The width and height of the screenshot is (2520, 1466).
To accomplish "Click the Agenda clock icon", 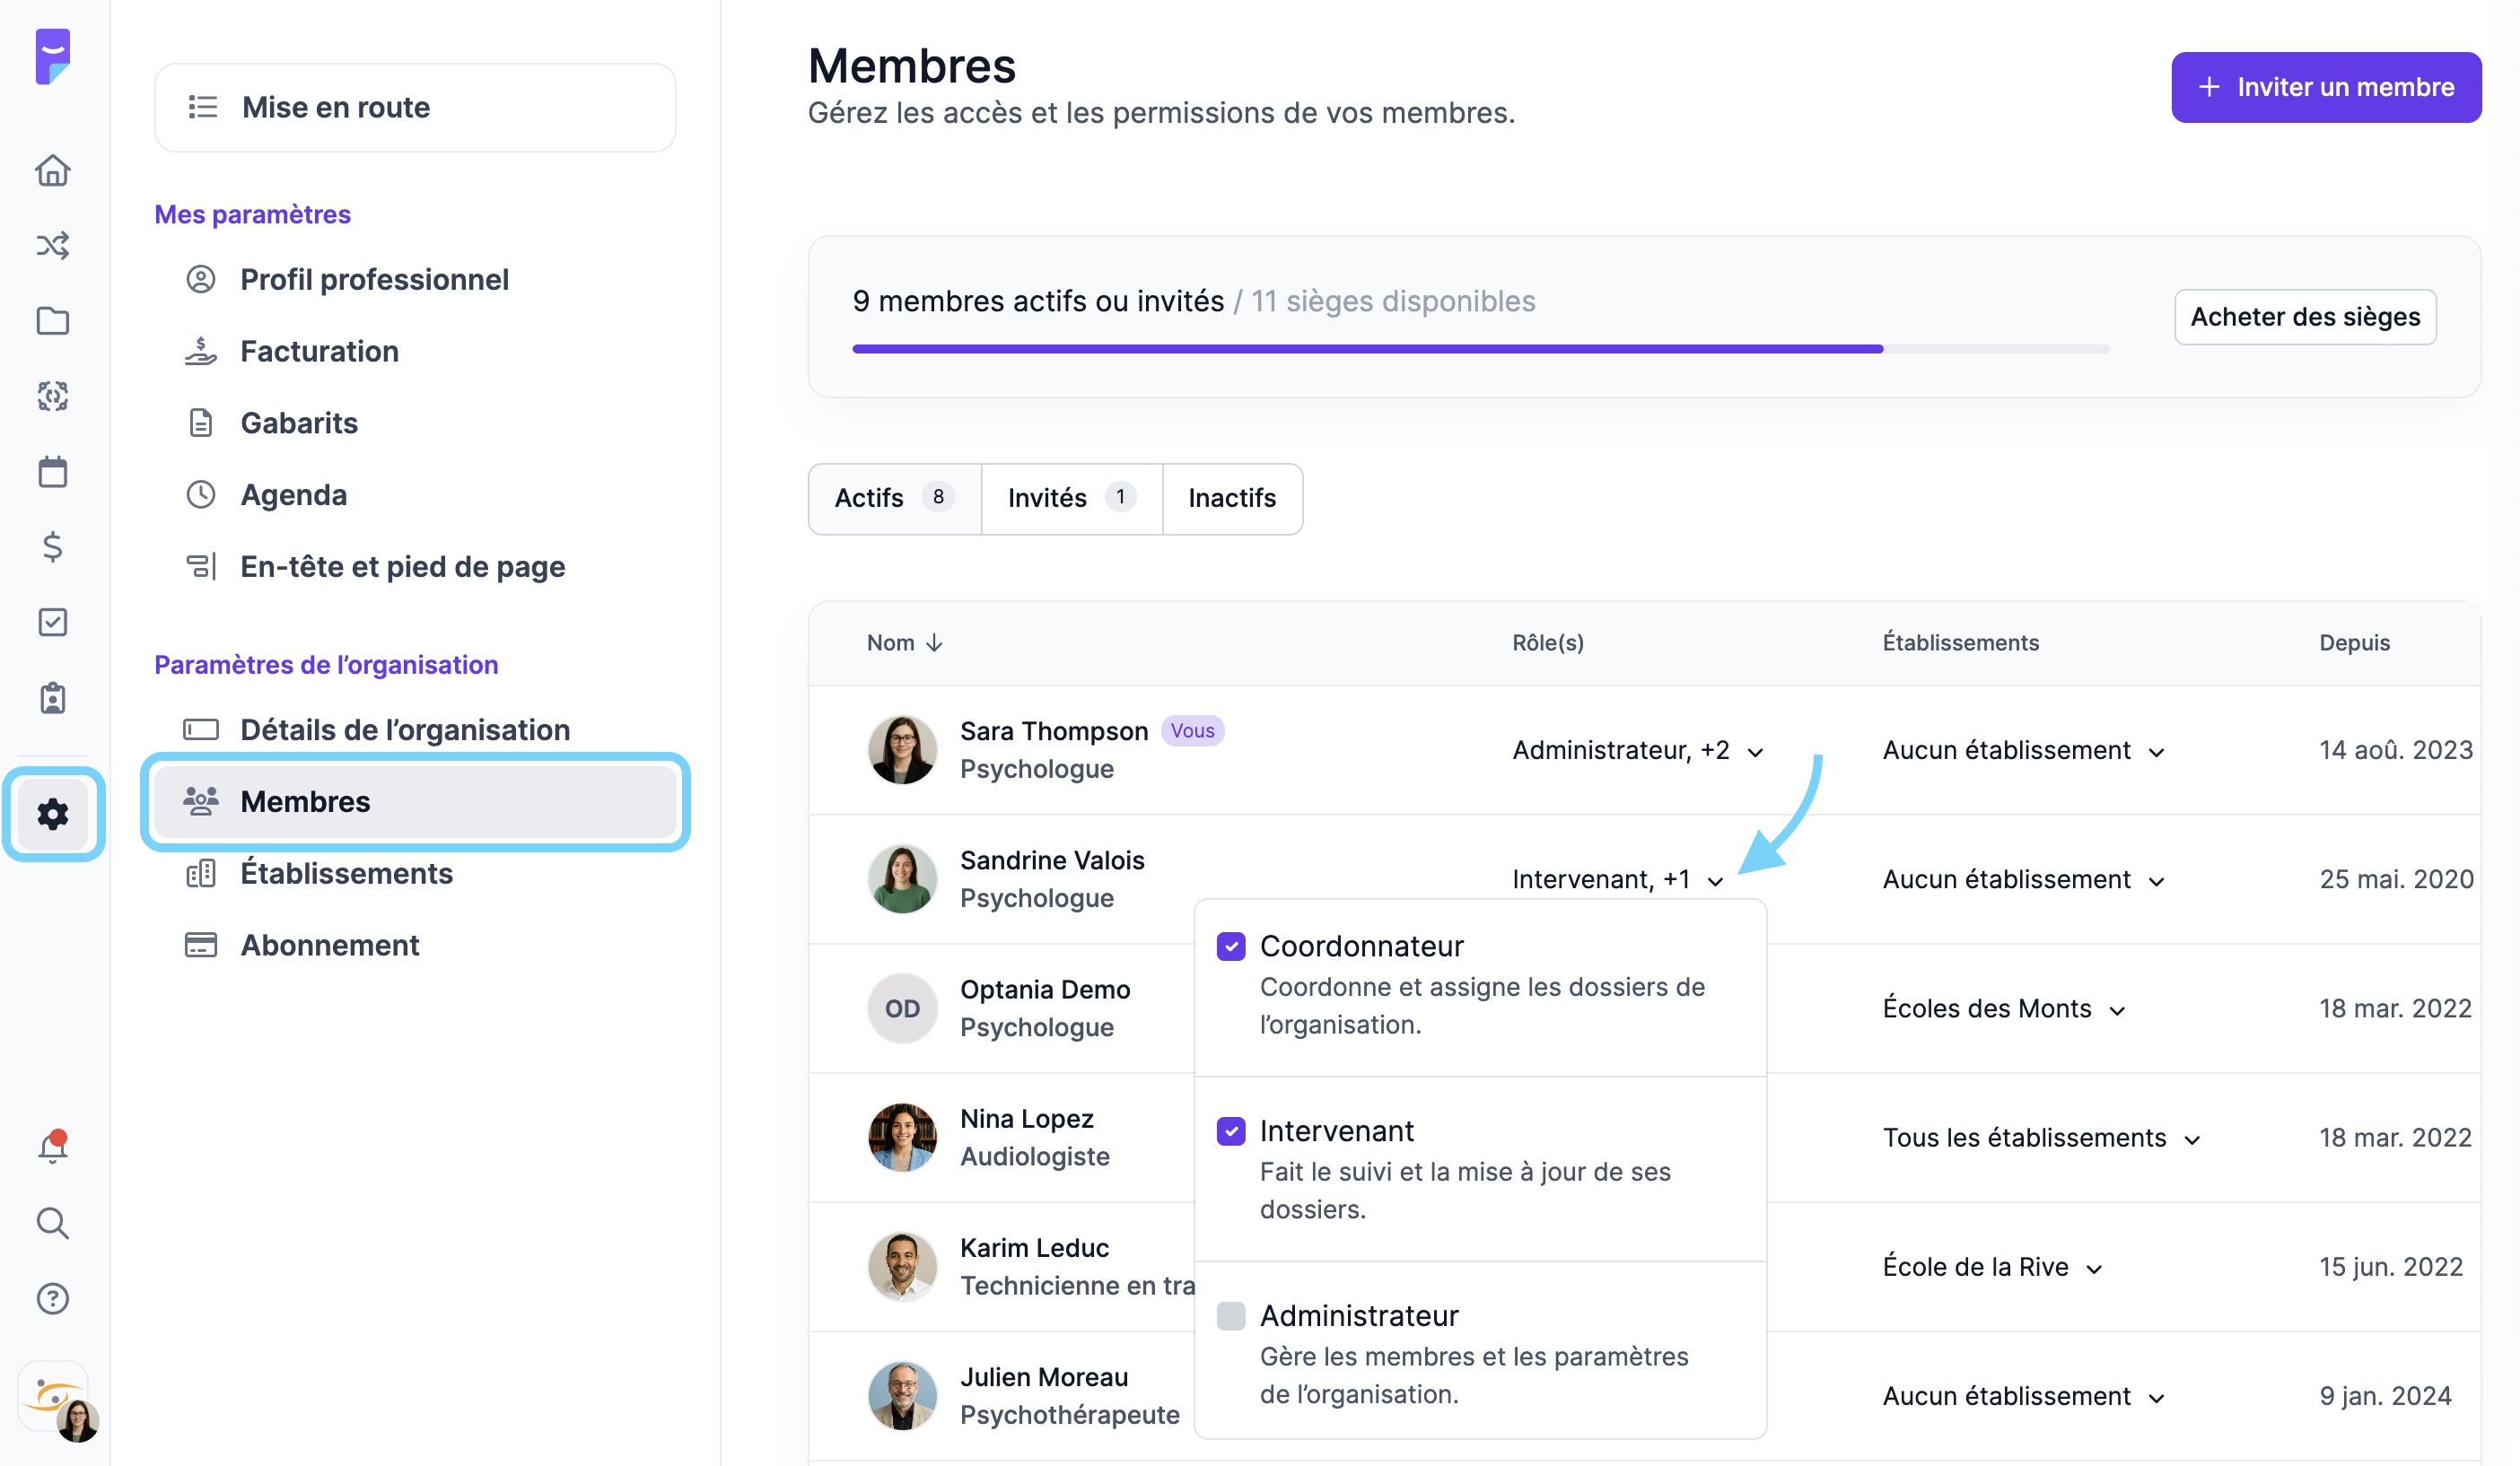I will coord(201,495).
